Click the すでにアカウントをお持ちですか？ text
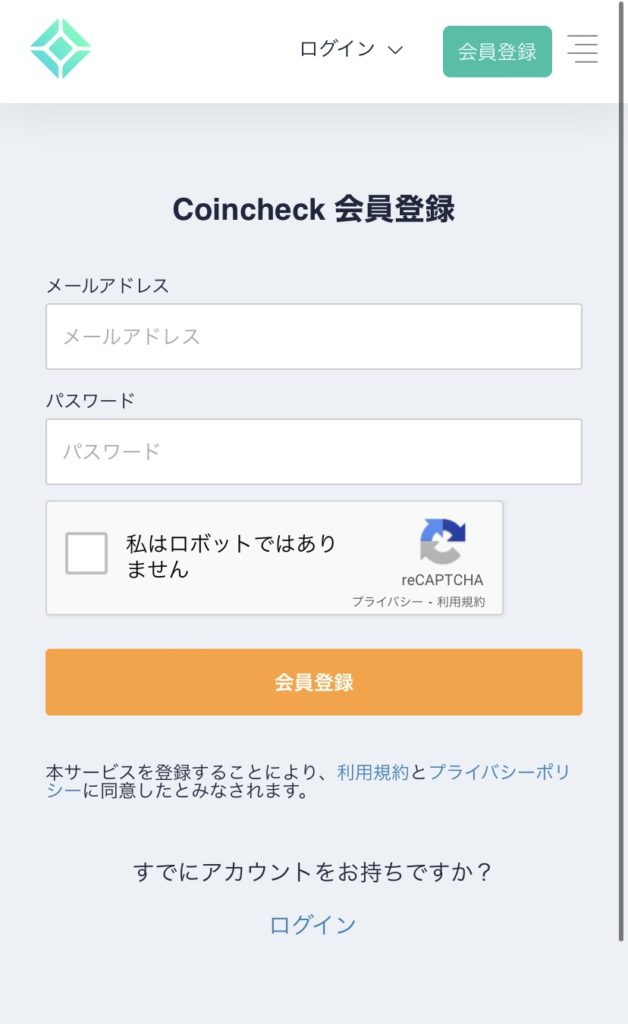Image resolution: width=628 pixels, height=1024 pixels. click(313, 872)
